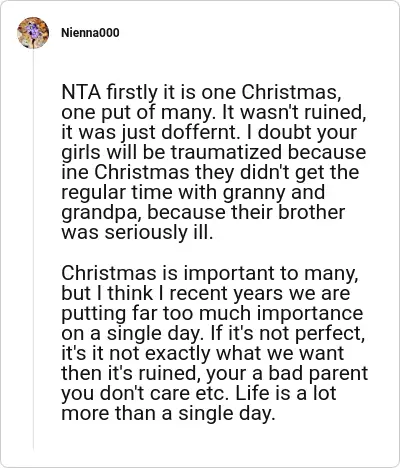Open Nienna000's profile avatar
This screenshot has width=400, height=468.
(x=33, y=33)
